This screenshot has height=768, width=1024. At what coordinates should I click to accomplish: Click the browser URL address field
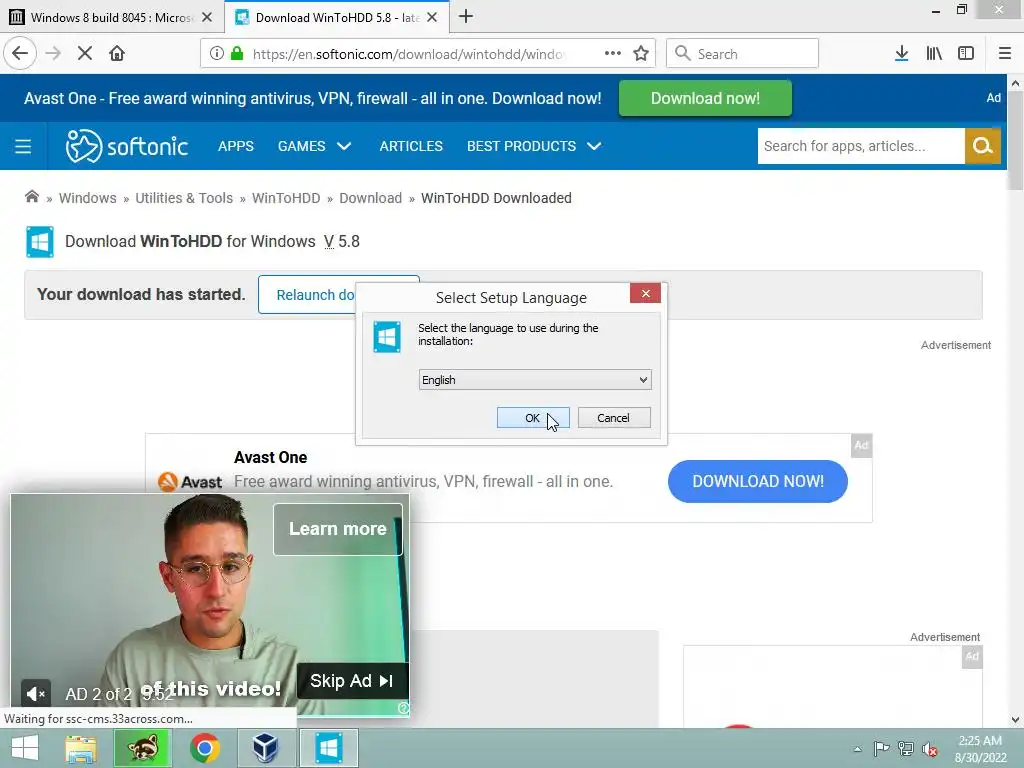(408, 54)
